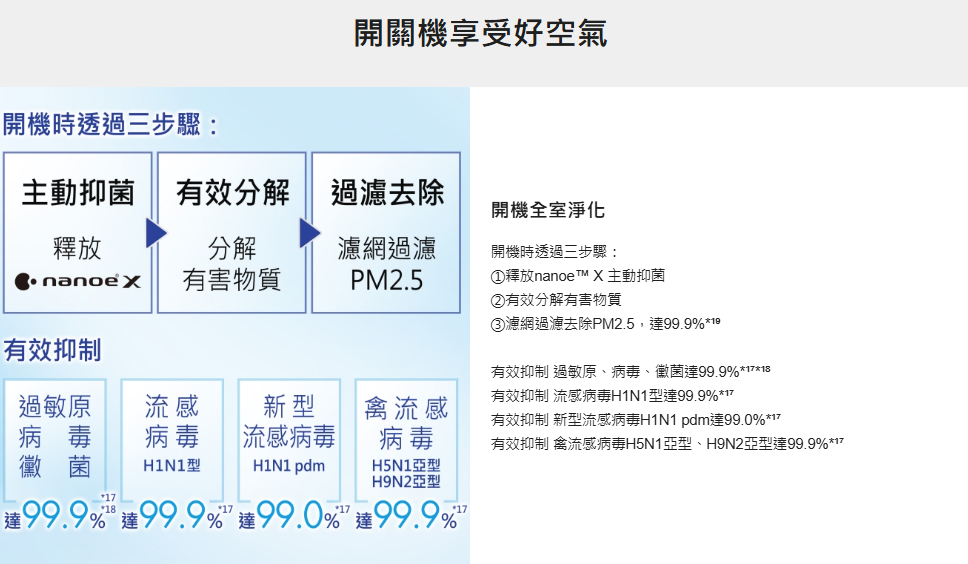Click the 開關機享受好空氣 page heading

481,33
